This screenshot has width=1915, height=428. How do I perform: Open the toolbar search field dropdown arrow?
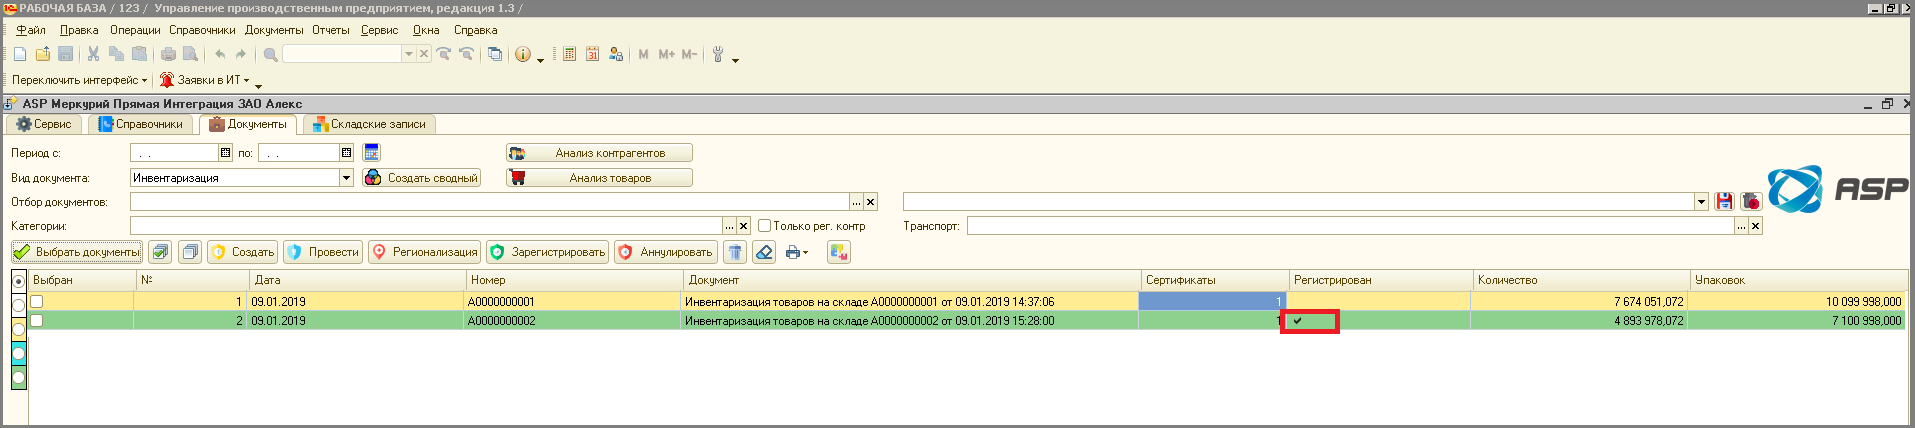[x=408, y=54]
